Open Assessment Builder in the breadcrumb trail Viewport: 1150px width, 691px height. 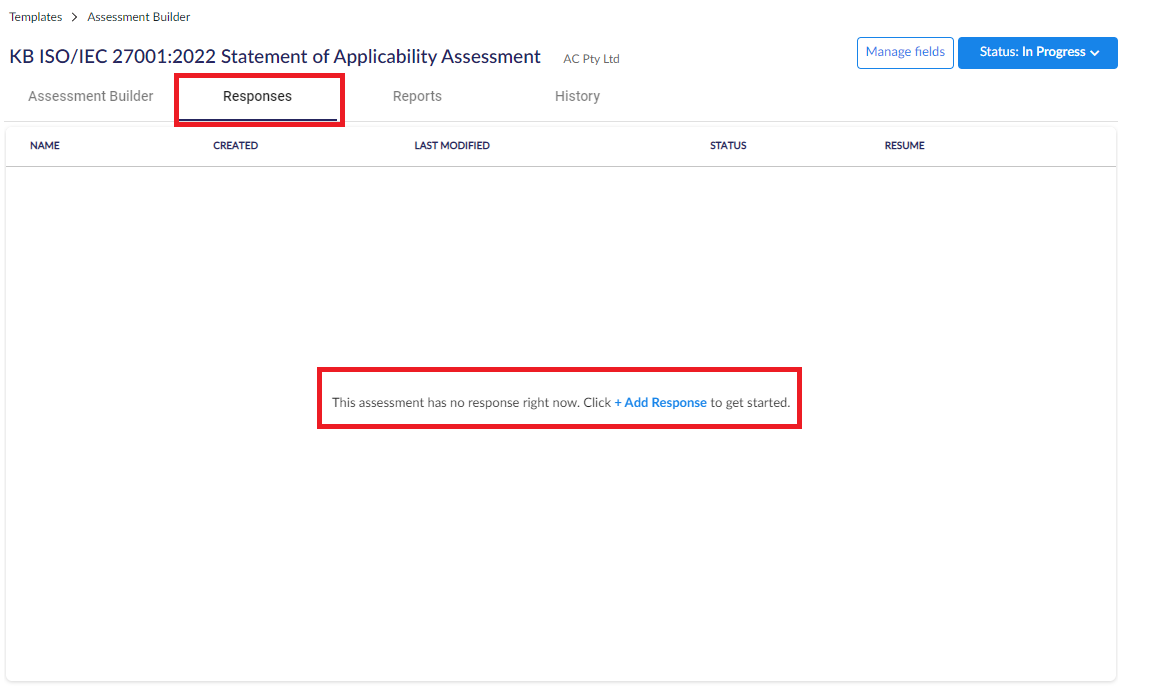(x=138, y=17)
